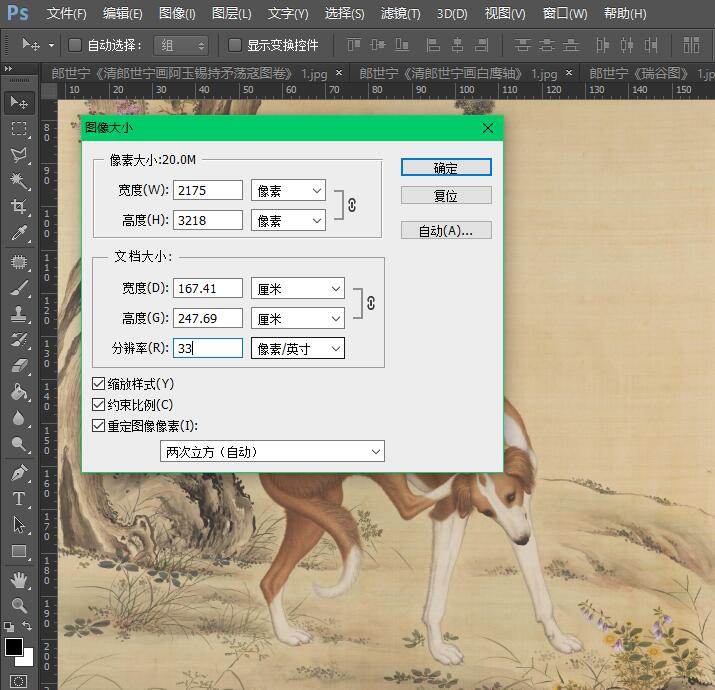This screenshot has height=690, width=715.
Task: Select the Eyedropper tool
Action: coord(19,233)
